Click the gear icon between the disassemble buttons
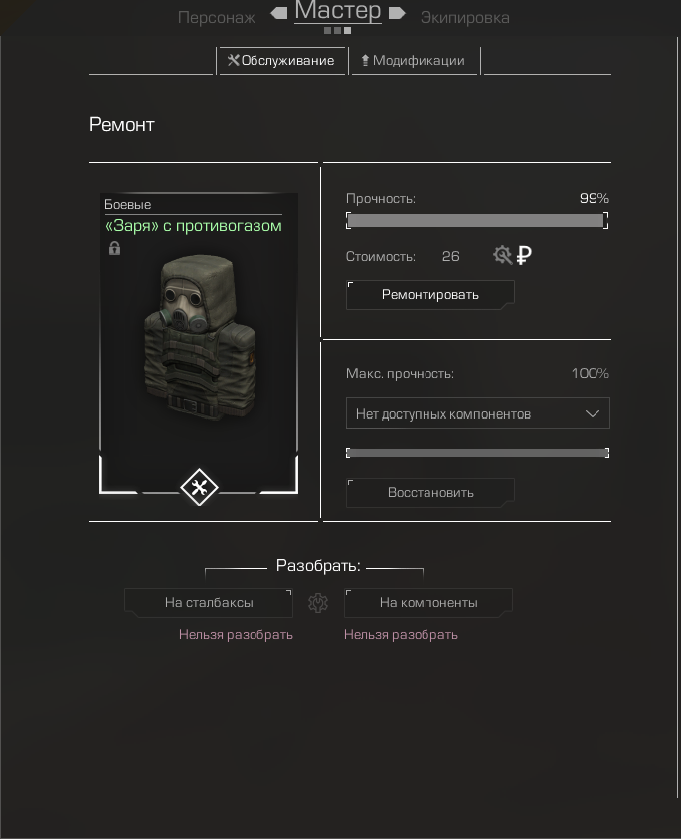 (x=318, y=603)
